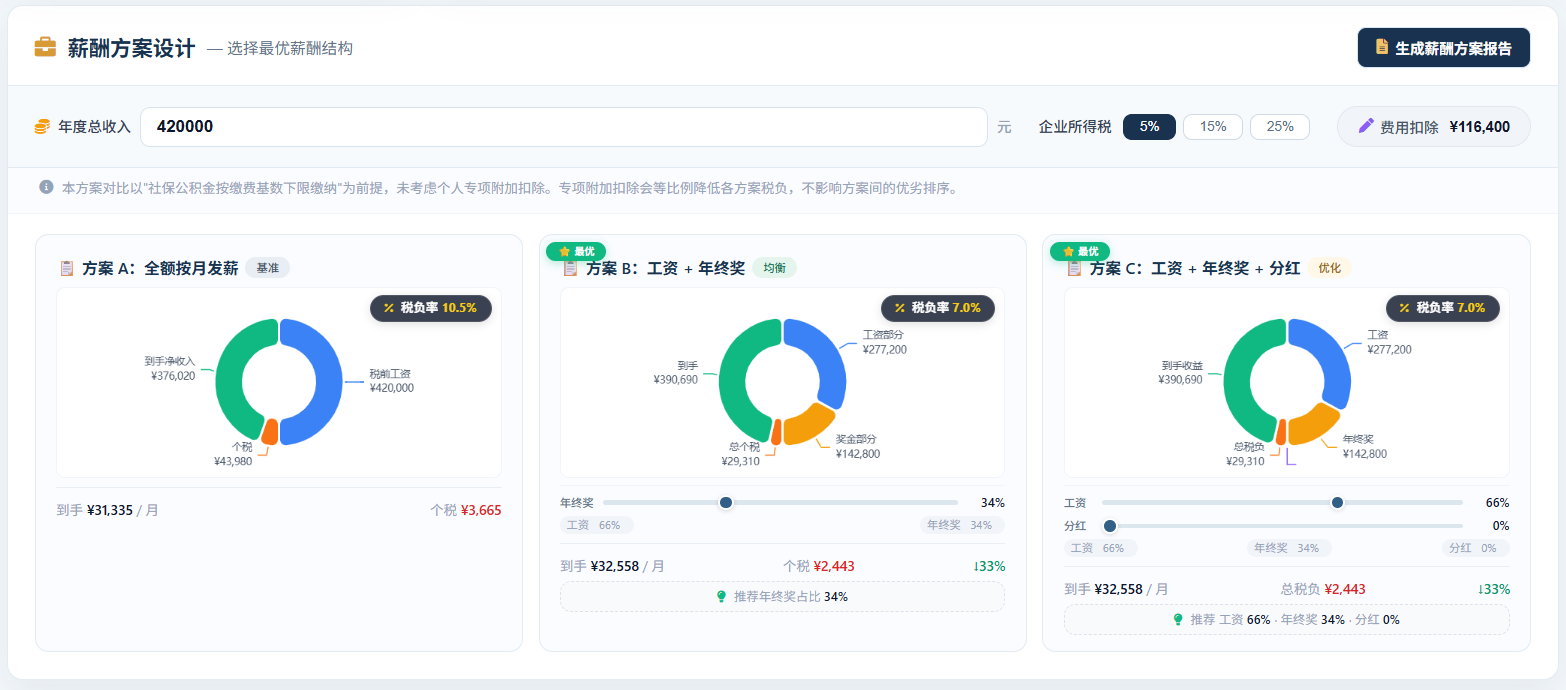Click the 税负率 10.5% badge in 方案 A
The height and width of the screenshot is (690, 1566).
(431, 308)
